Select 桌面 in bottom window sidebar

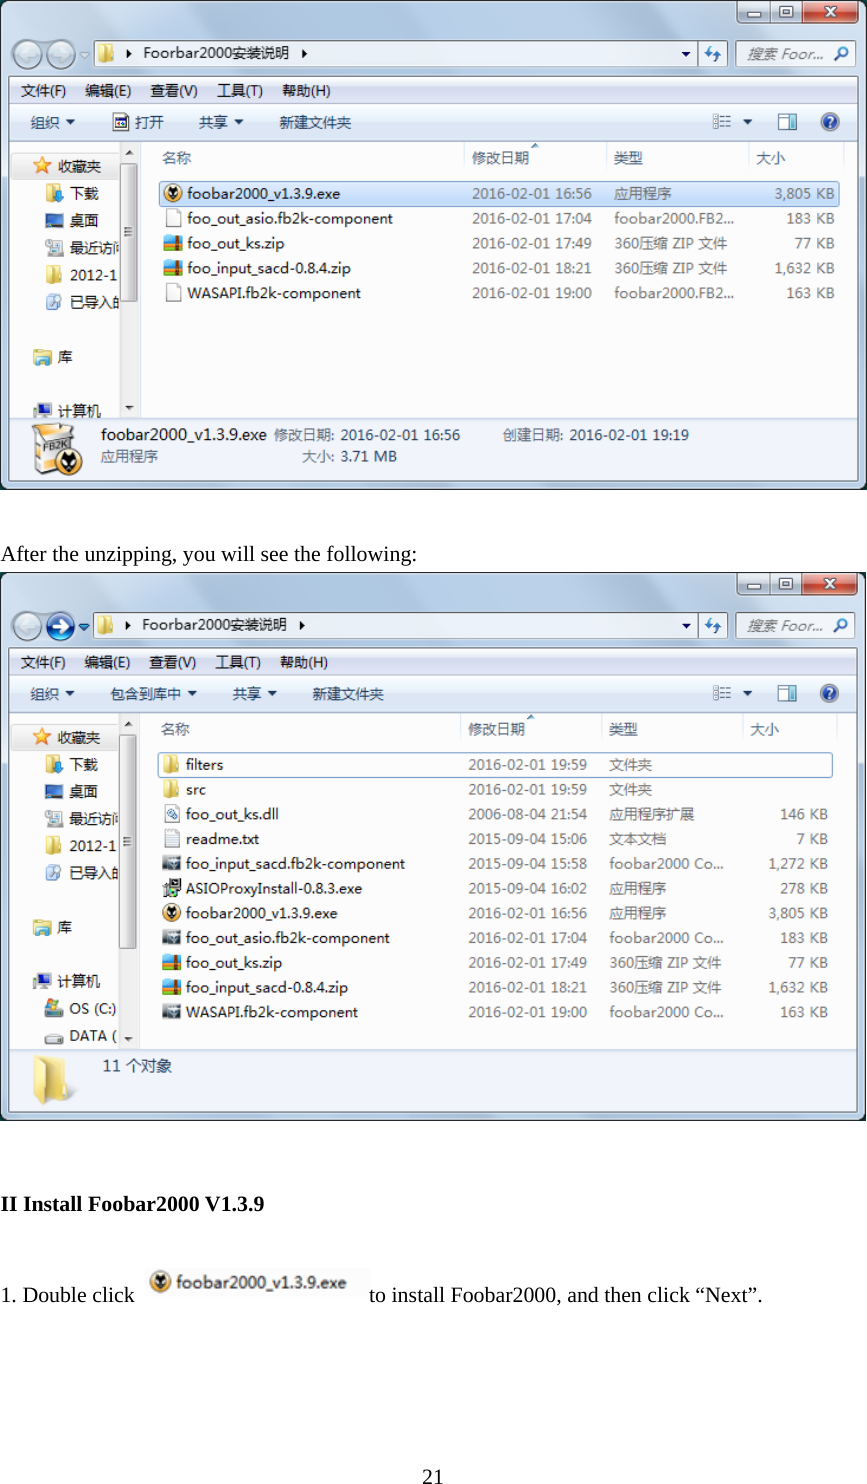71,791
